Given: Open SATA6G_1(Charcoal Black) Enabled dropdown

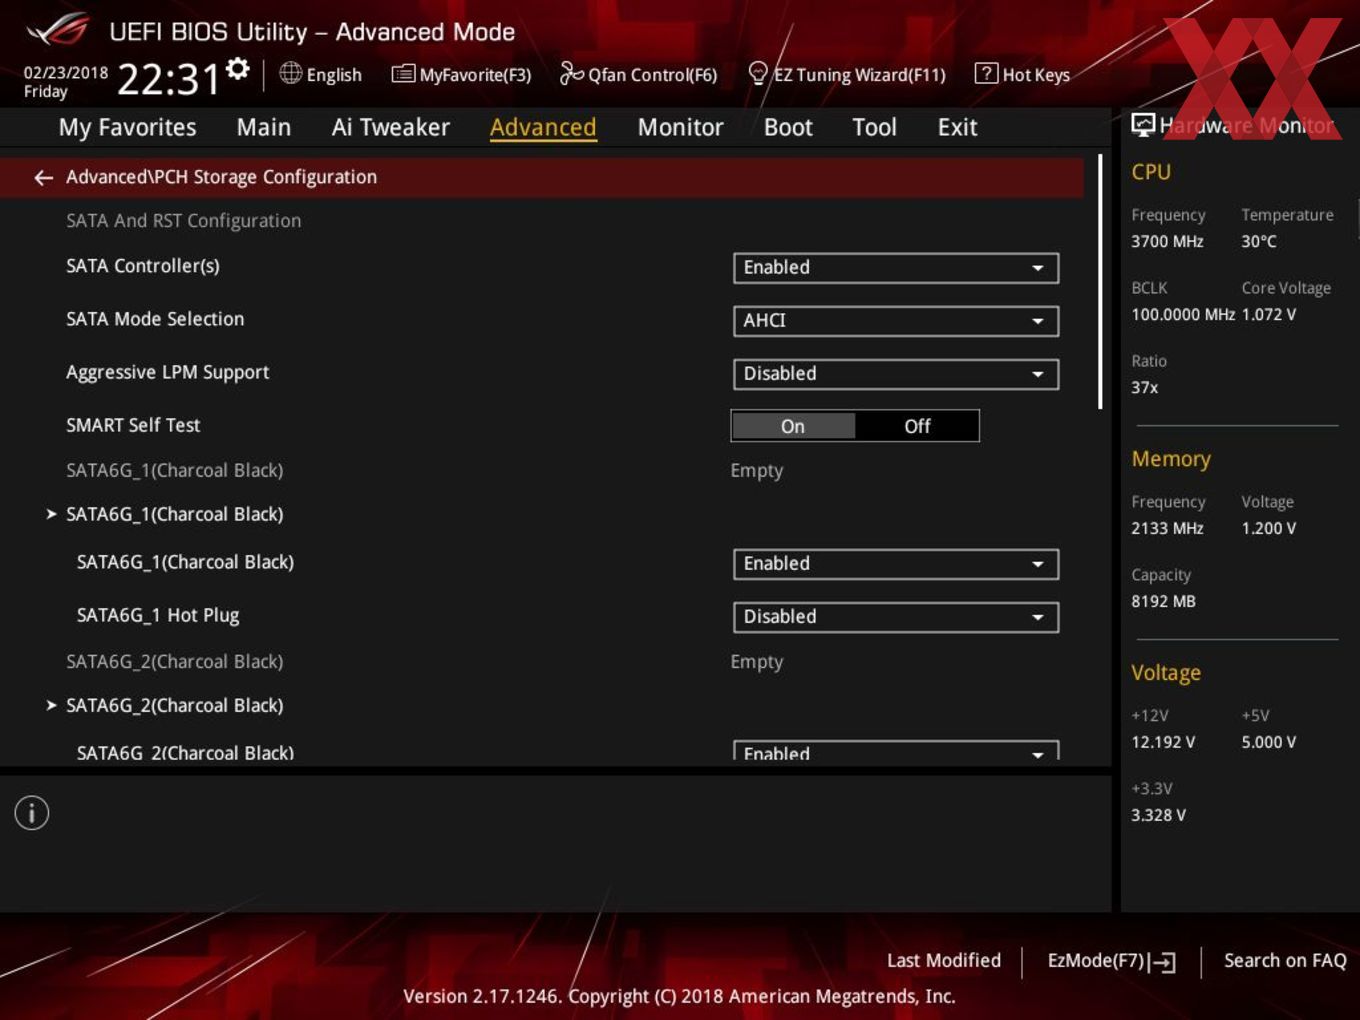Looking at the screenshot, I should 896,564.
